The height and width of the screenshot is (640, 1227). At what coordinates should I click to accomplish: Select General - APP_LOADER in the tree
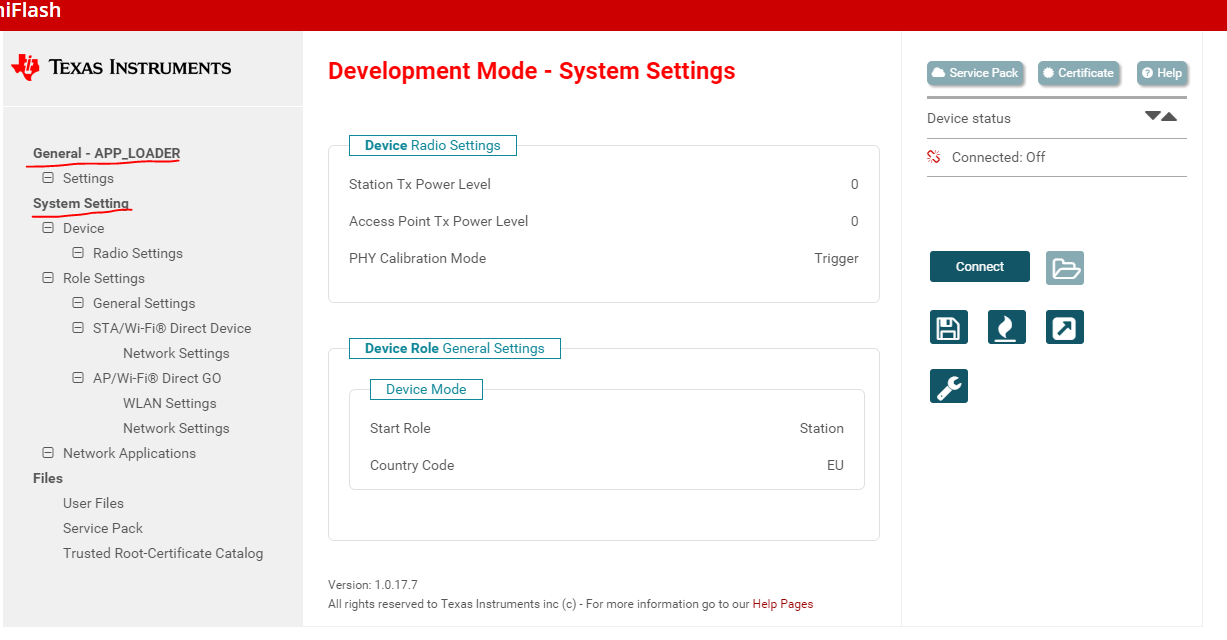(106, 153)
